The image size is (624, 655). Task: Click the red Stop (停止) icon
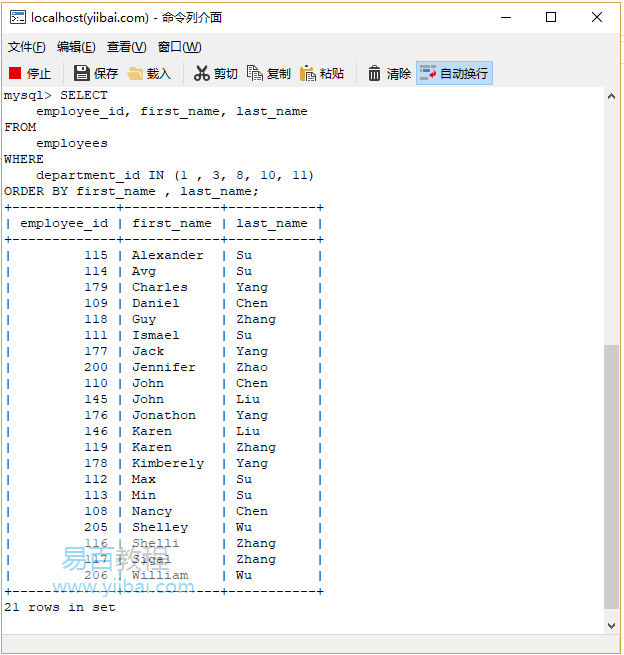(x=15, y=73)
